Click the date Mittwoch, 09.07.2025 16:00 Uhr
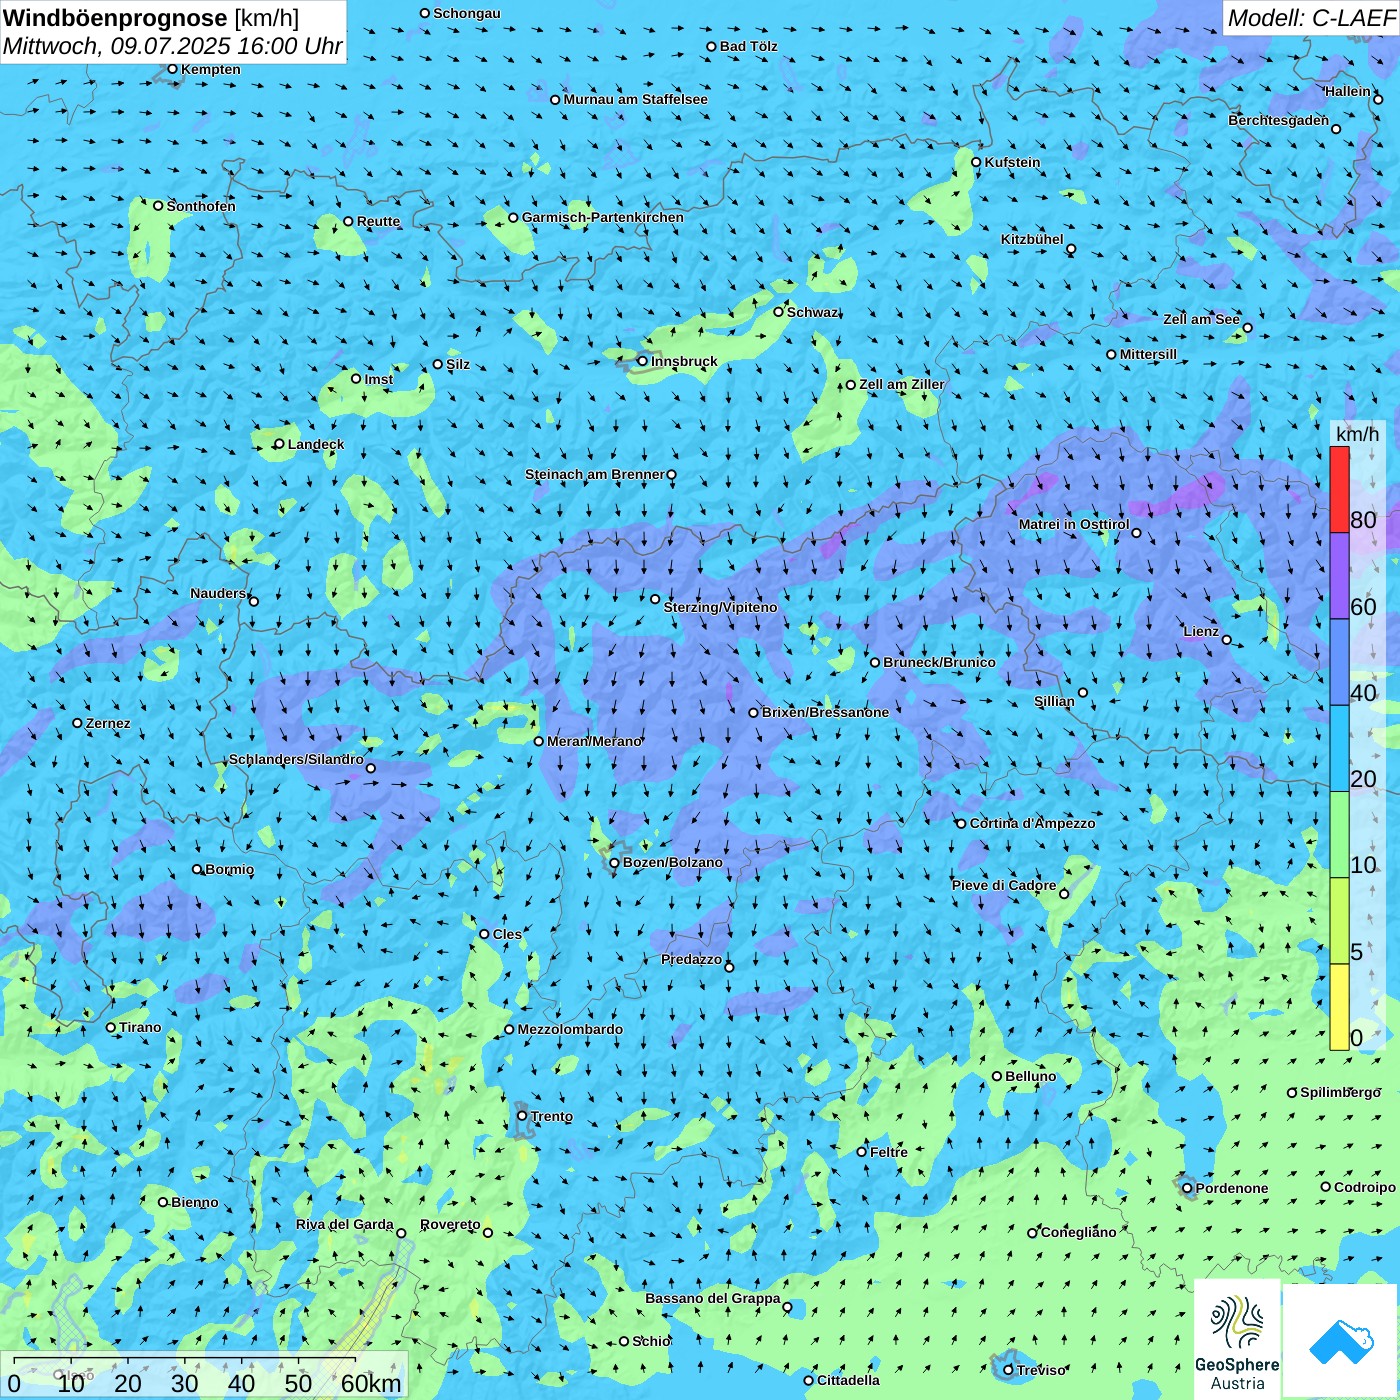Image resolution: width=1400 pixels, height=1400 pixels. point(173,46)
